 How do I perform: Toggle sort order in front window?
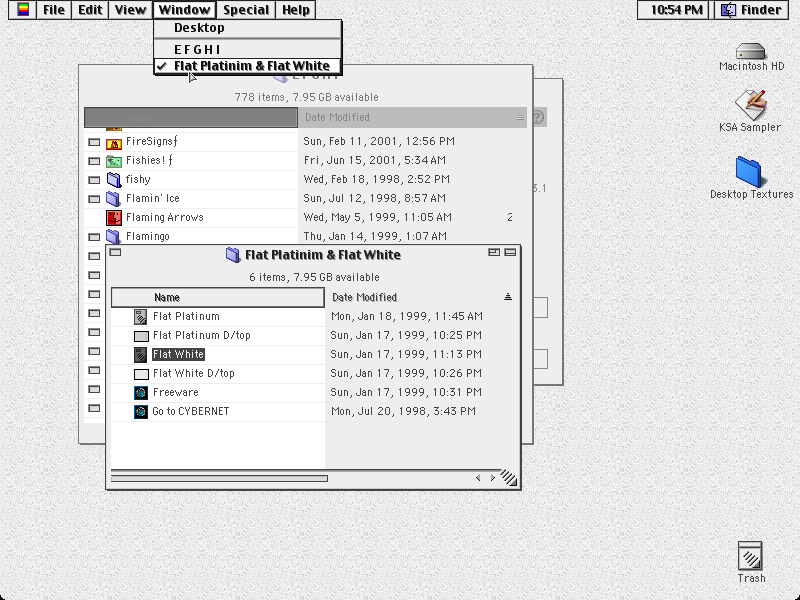[508, 297]
